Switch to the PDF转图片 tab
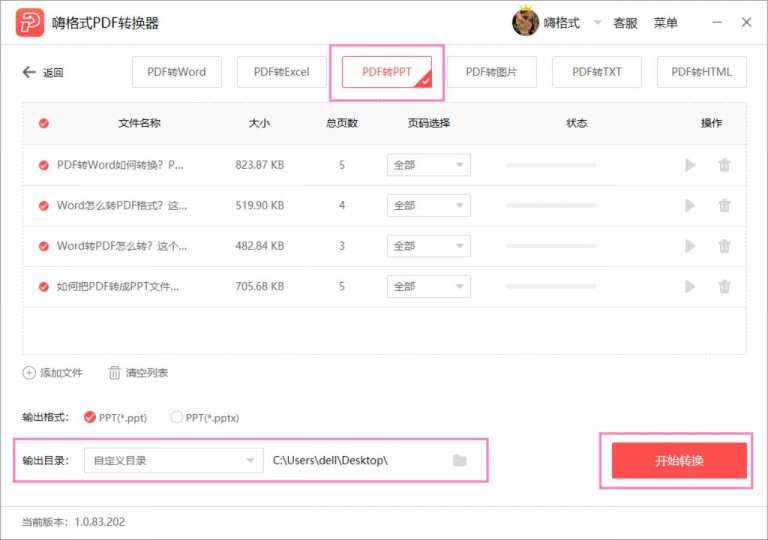 [492, 72]
